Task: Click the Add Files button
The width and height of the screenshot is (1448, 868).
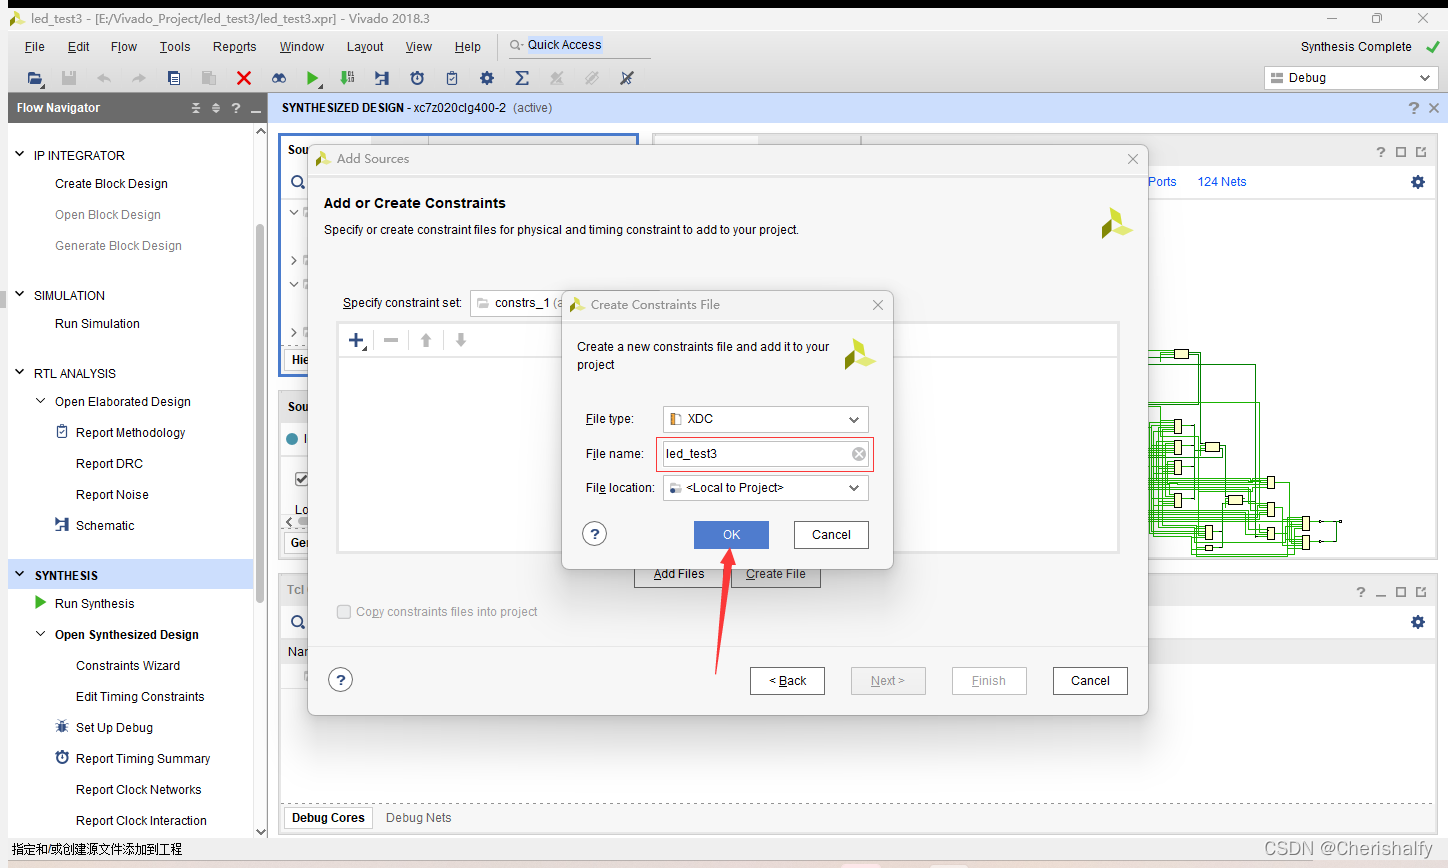Action: [x=679, y=575]
